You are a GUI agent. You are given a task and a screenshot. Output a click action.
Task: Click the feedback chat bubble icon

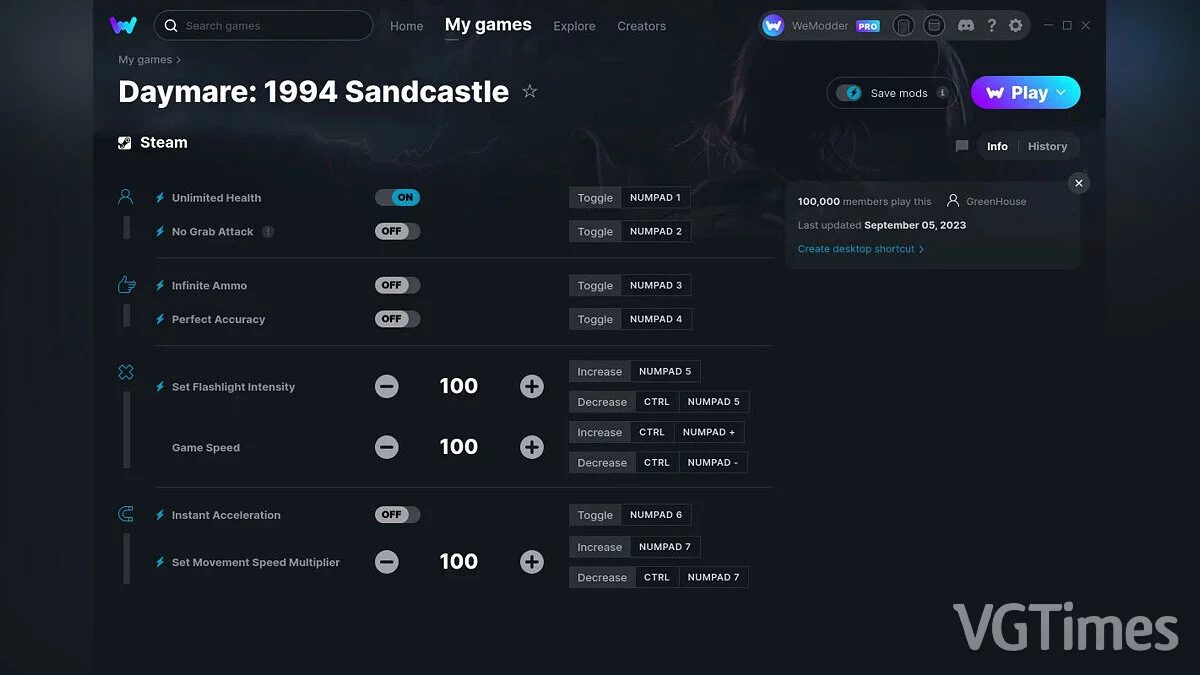point(961,146)
